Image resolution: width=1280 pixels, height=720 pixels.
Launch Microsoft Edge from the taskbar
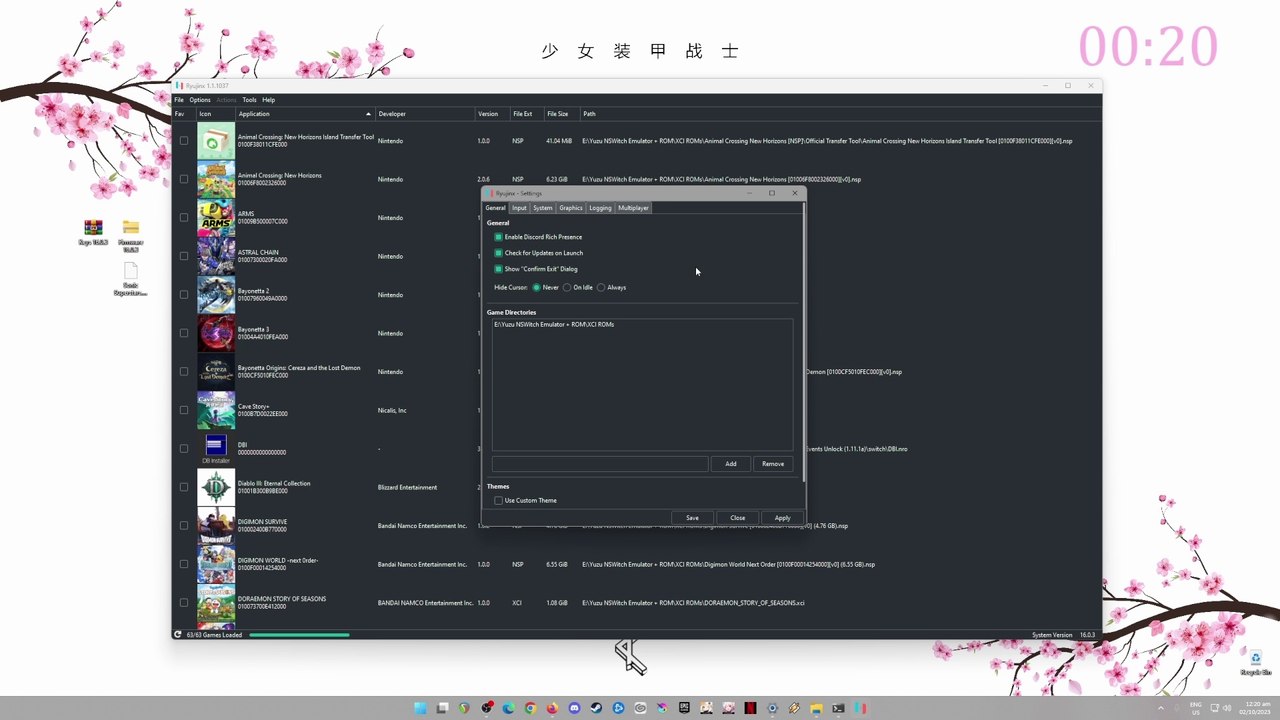[x=509, y=708]
